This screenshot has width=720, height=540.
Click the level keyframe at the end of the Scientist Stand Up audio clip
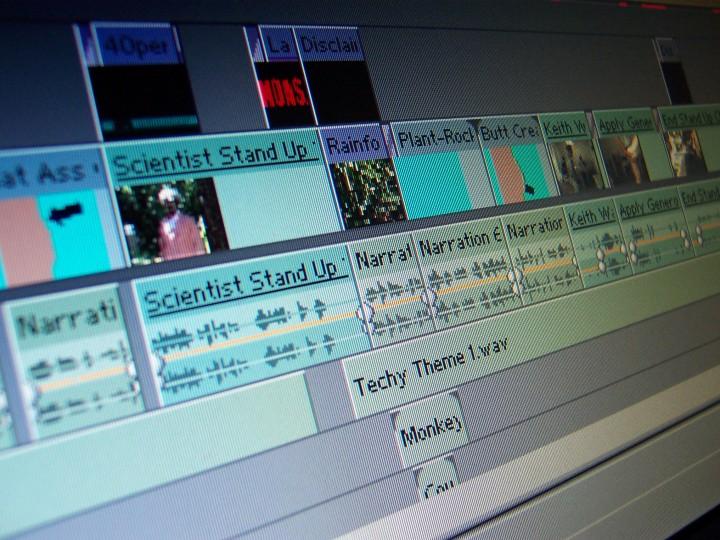tap(364, 315)
